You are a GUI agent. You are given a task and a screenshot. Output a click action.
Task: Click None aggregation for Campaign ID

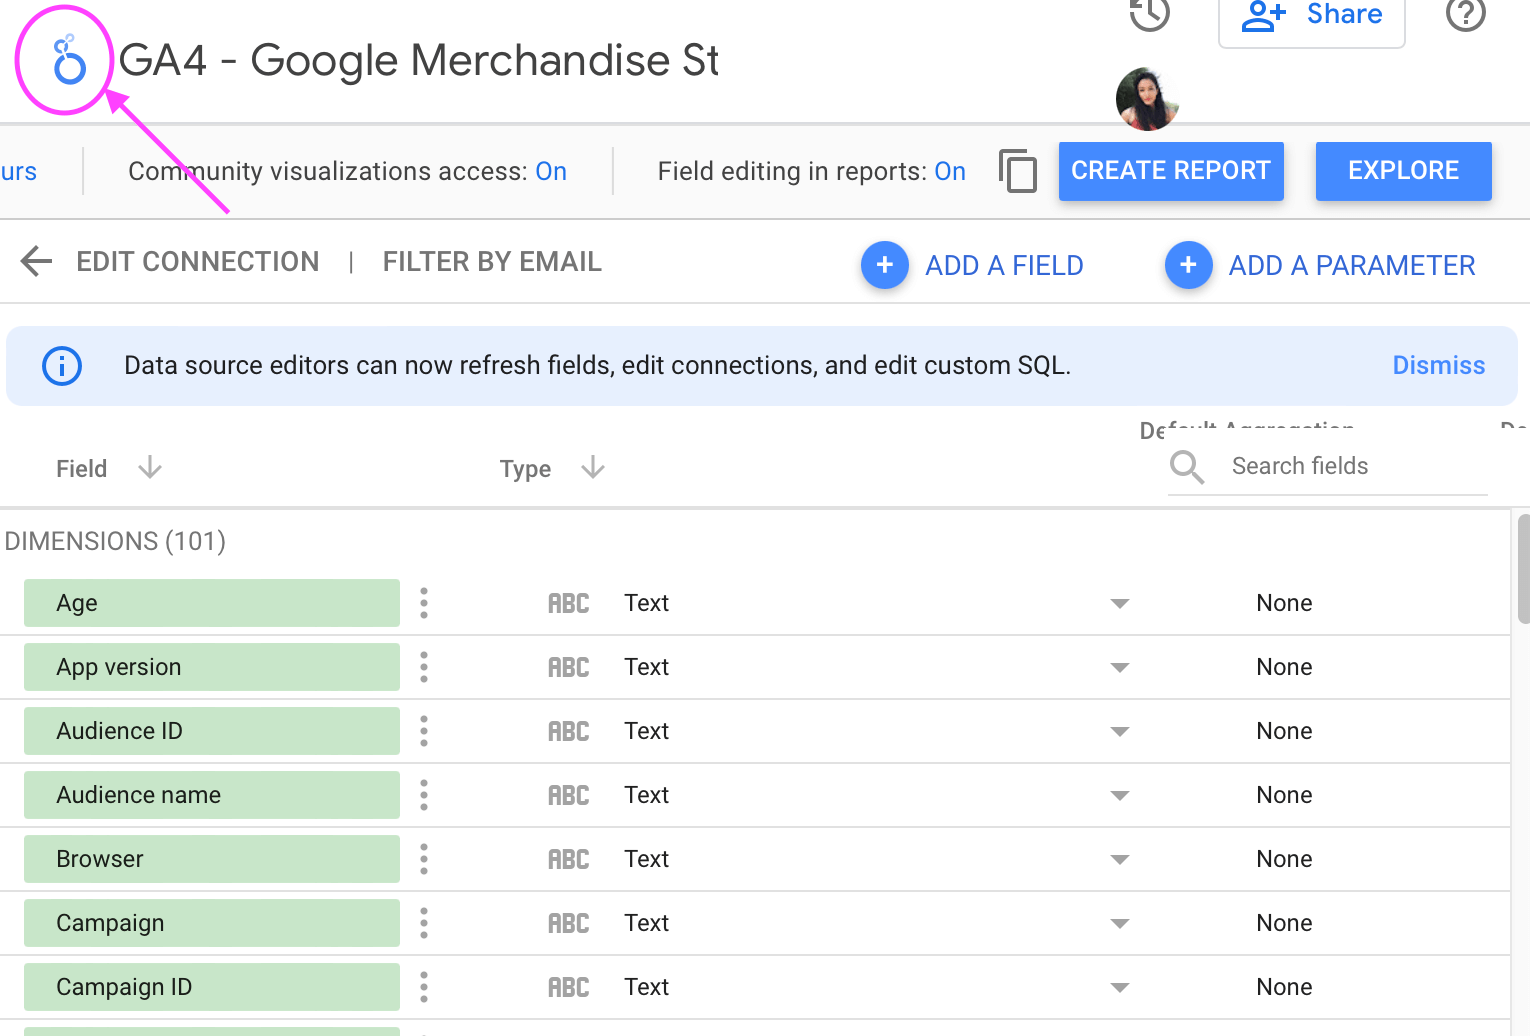1284,987
